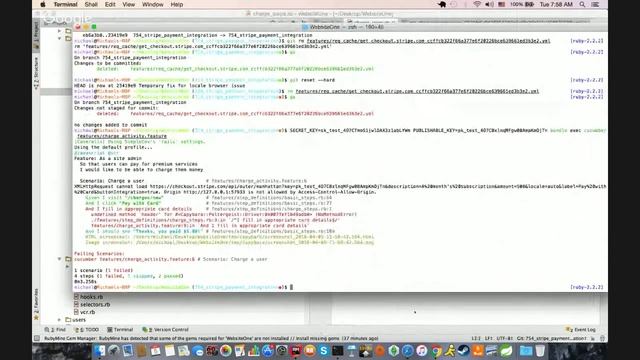Open iTunes from the Dock
This screenshot has height=360, width=640.
pos(422,351)
